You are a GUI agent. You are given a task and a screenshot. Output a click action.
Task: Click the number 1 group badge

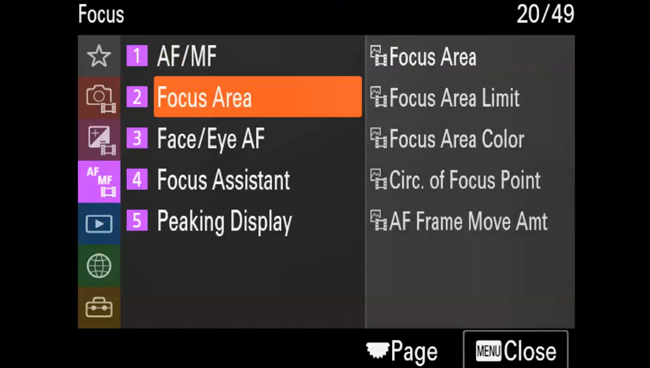pos(137,56)
